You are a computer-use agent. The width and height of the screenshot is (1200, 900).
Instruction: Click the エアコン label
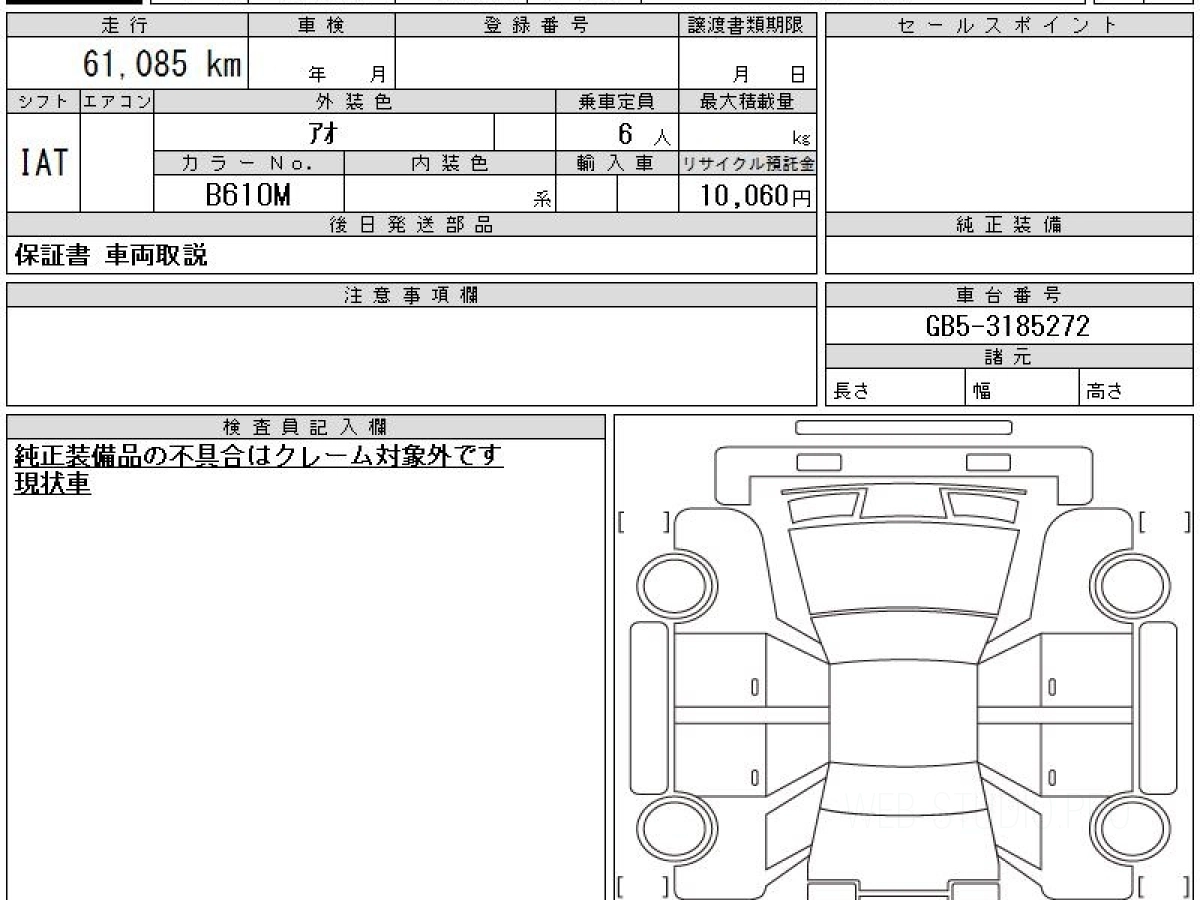(117, 101)
